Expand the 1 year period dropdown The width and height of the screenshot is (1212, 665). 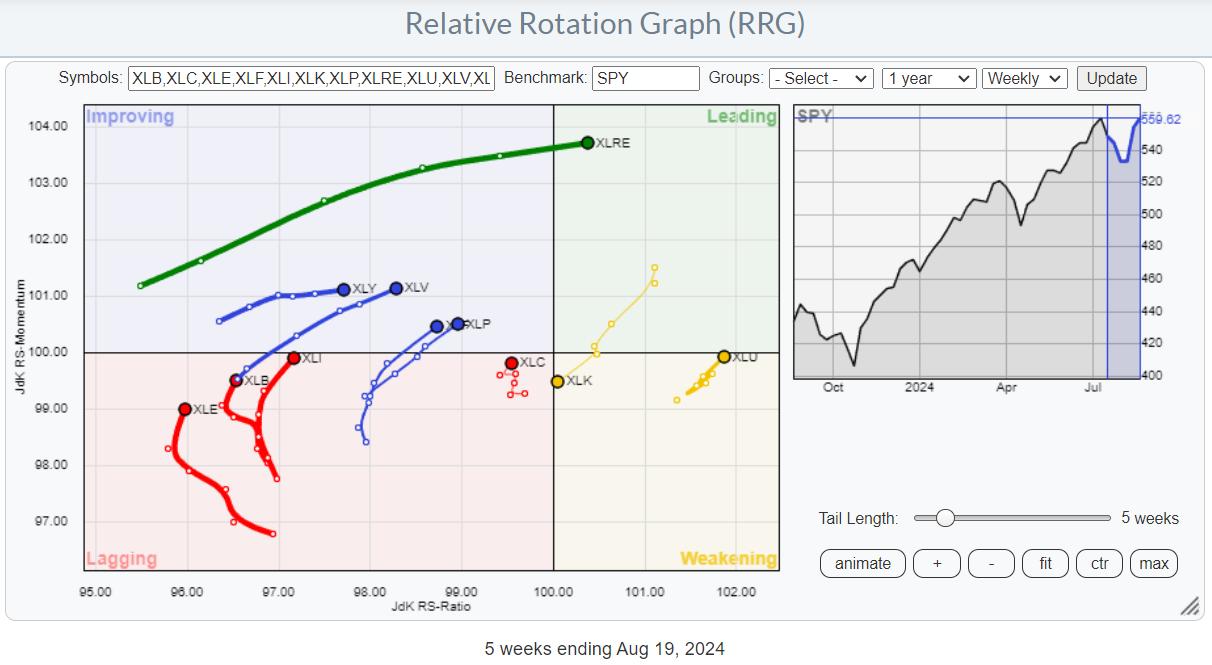click(928, 78)
